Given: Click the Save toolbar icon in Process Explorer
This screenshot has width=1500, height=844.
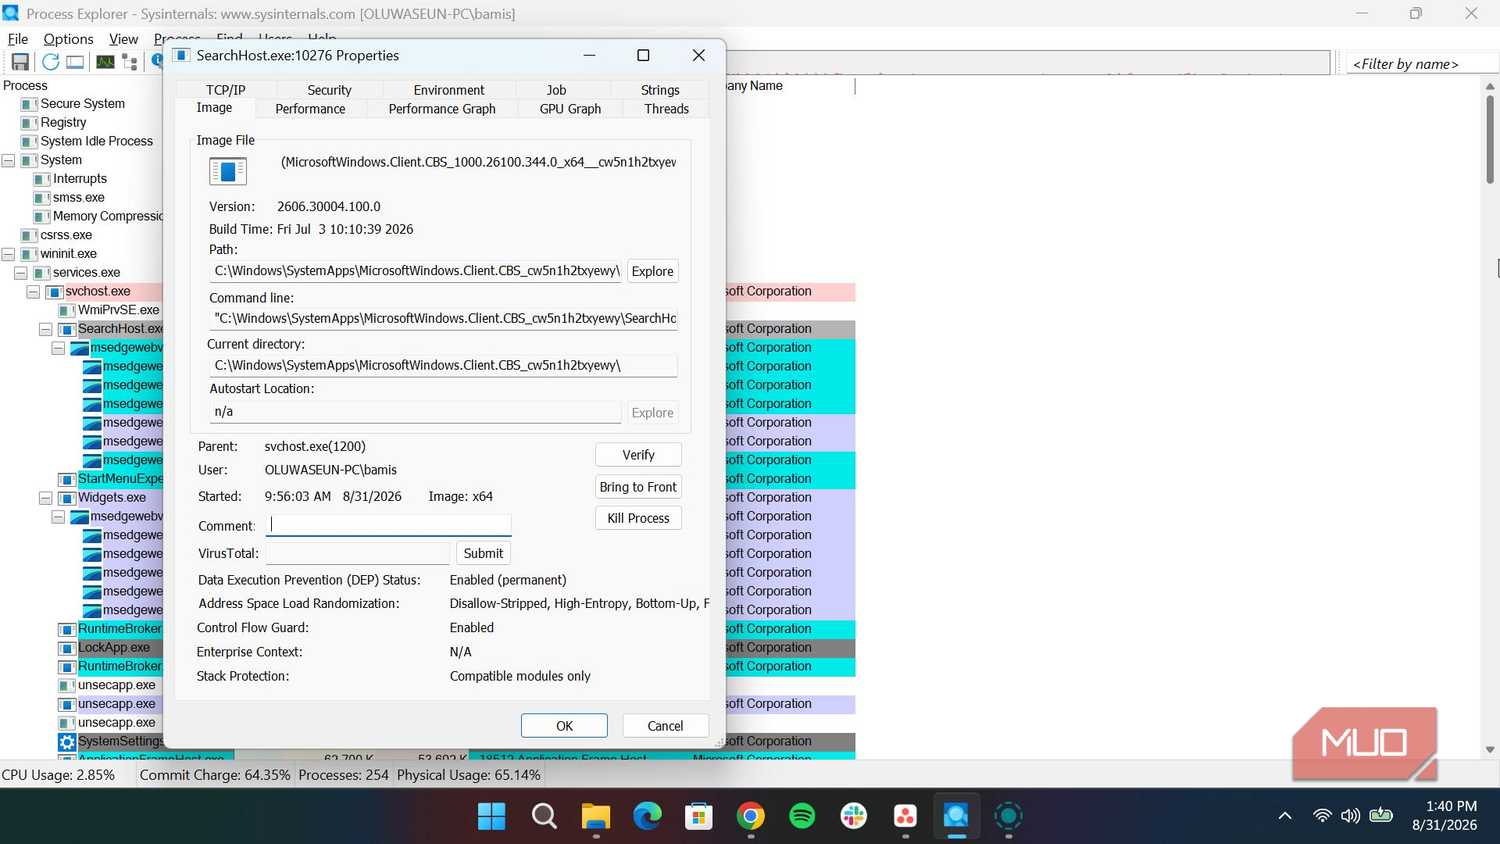Looking at the screenshot, I should (20, 62).
